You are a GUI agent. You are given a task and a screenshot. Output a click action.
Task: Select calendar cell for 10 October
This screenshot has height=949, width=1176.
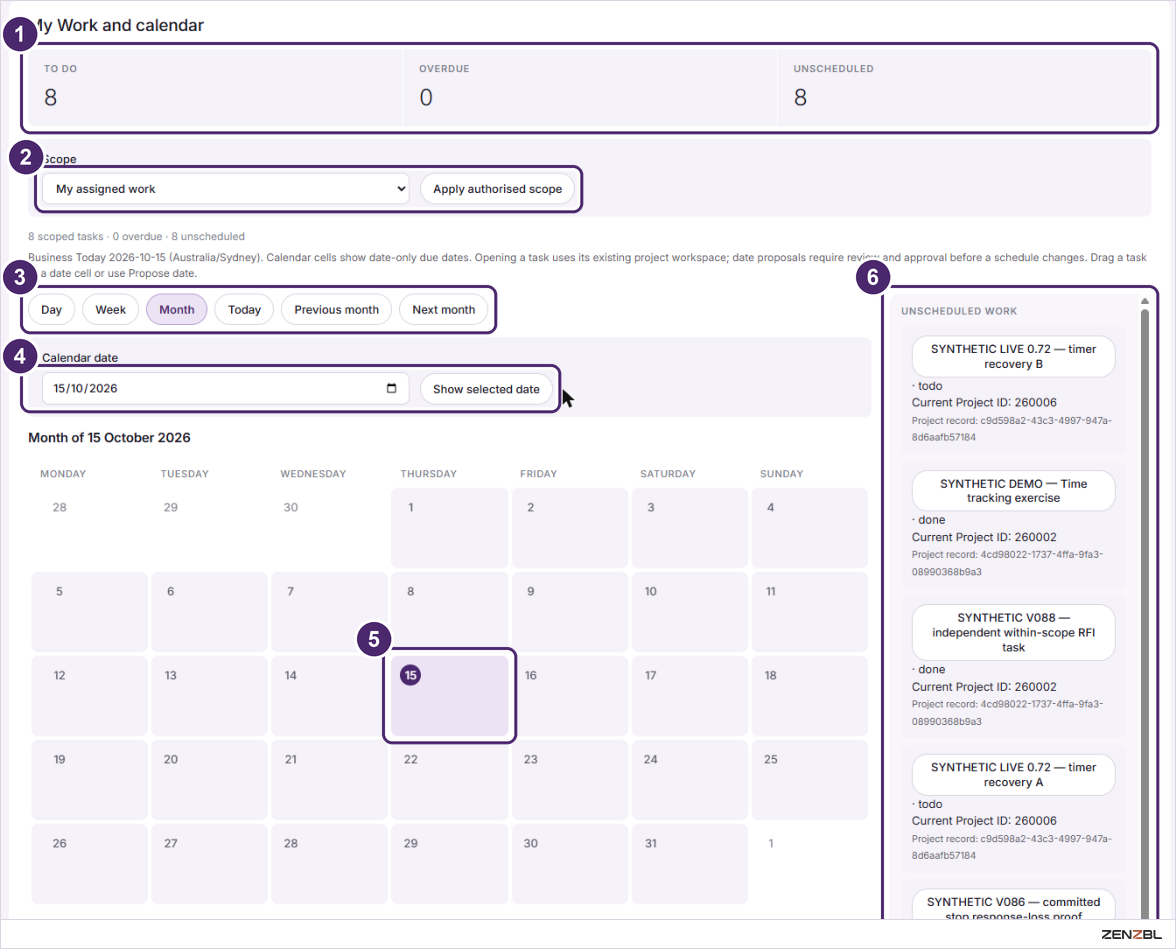pyautogui.click(x=689, y=611)
